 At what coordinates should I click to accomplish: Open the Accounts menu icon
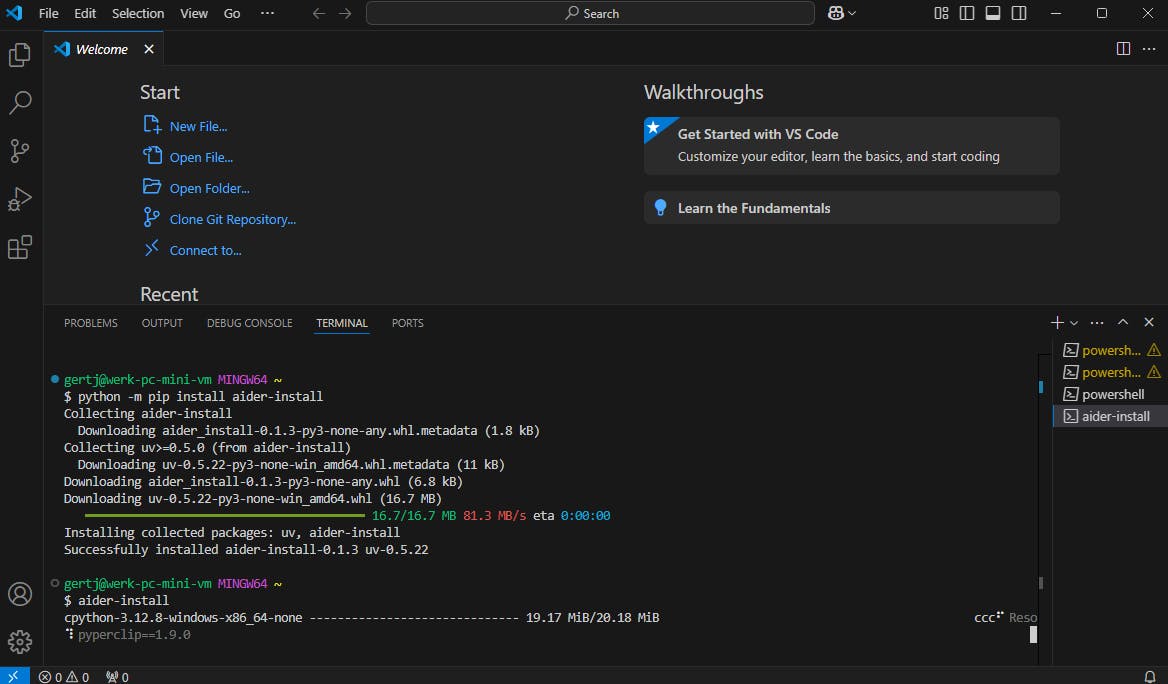tap(20, 594)
